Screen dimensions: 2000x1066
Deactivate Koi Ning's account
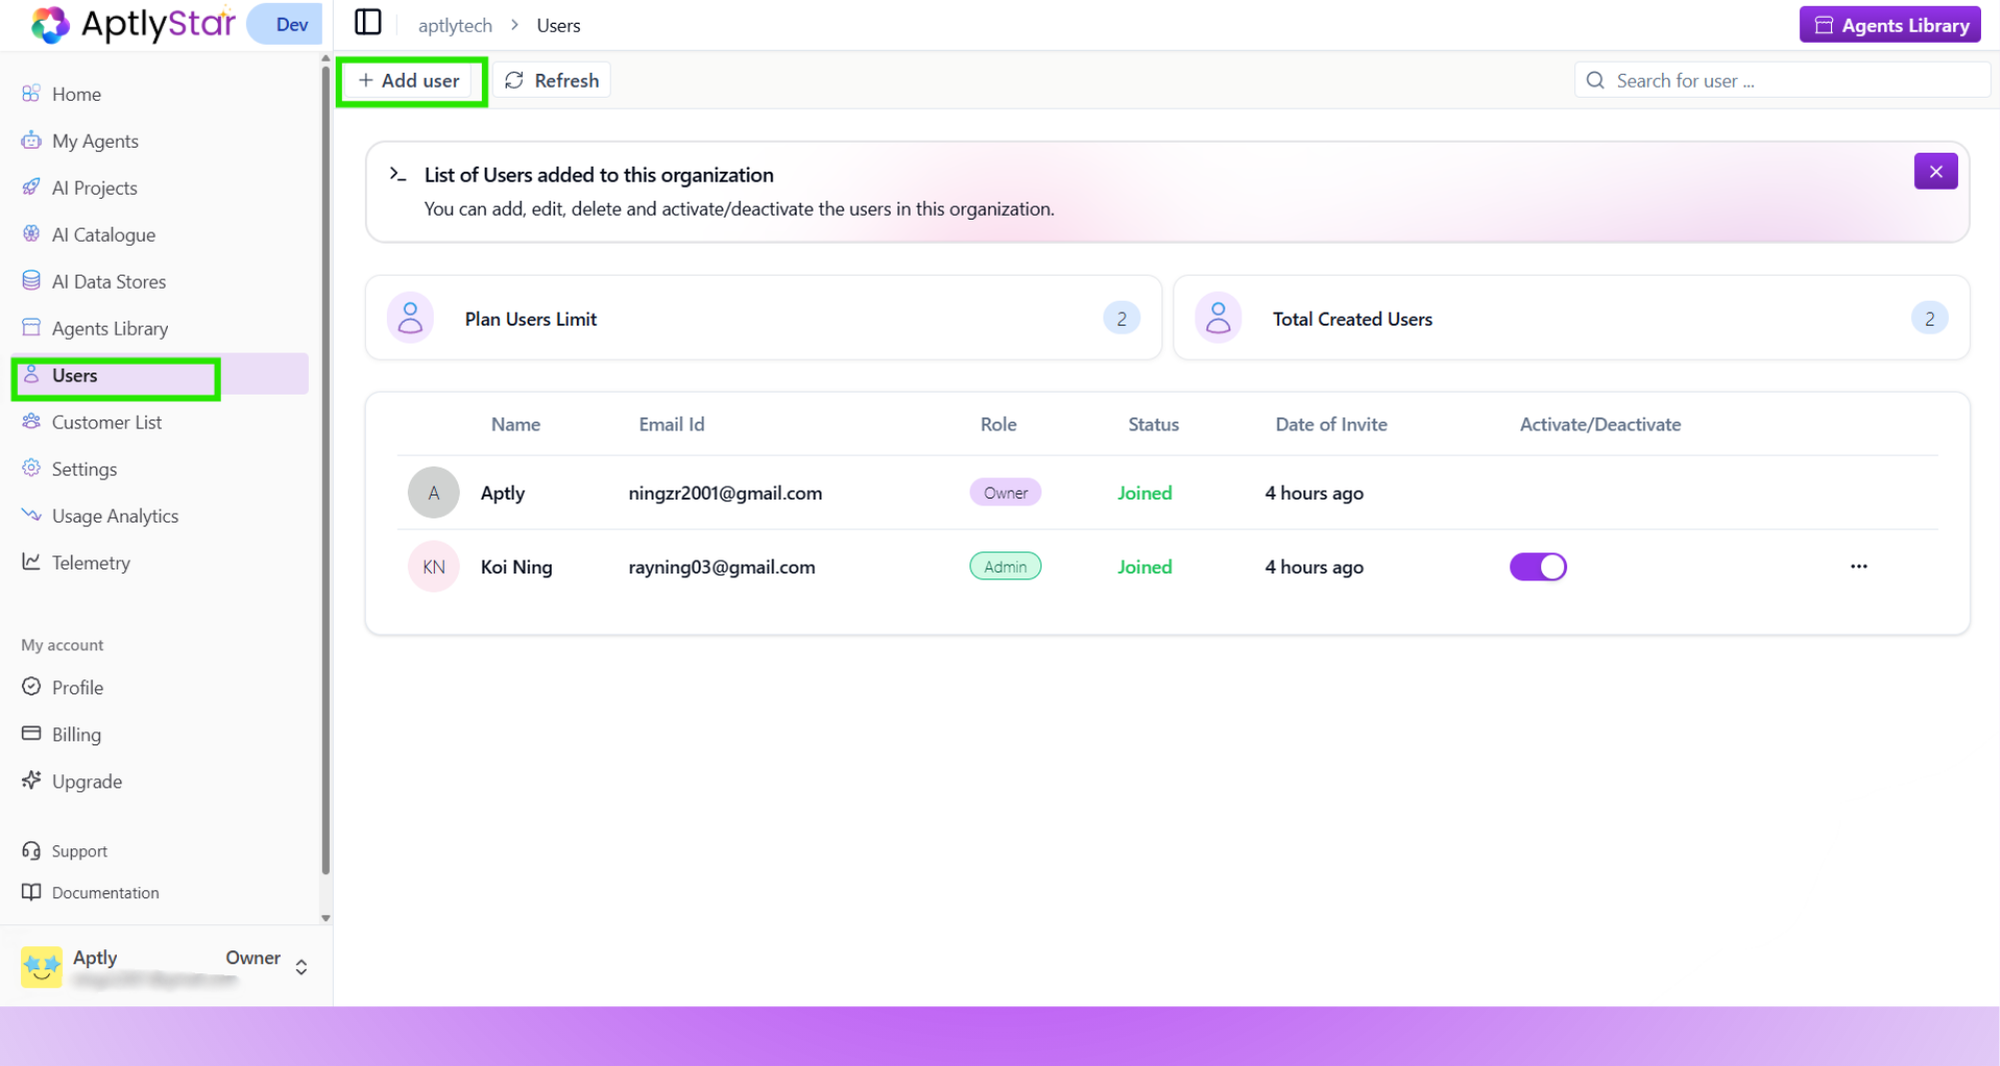(1538, 566)
